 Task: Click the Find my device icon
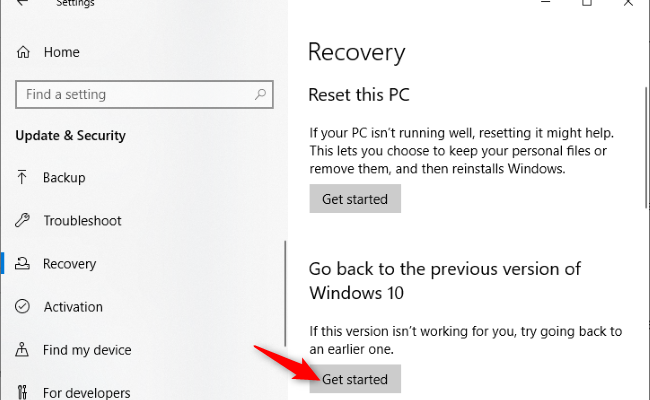tap(23, 350)
